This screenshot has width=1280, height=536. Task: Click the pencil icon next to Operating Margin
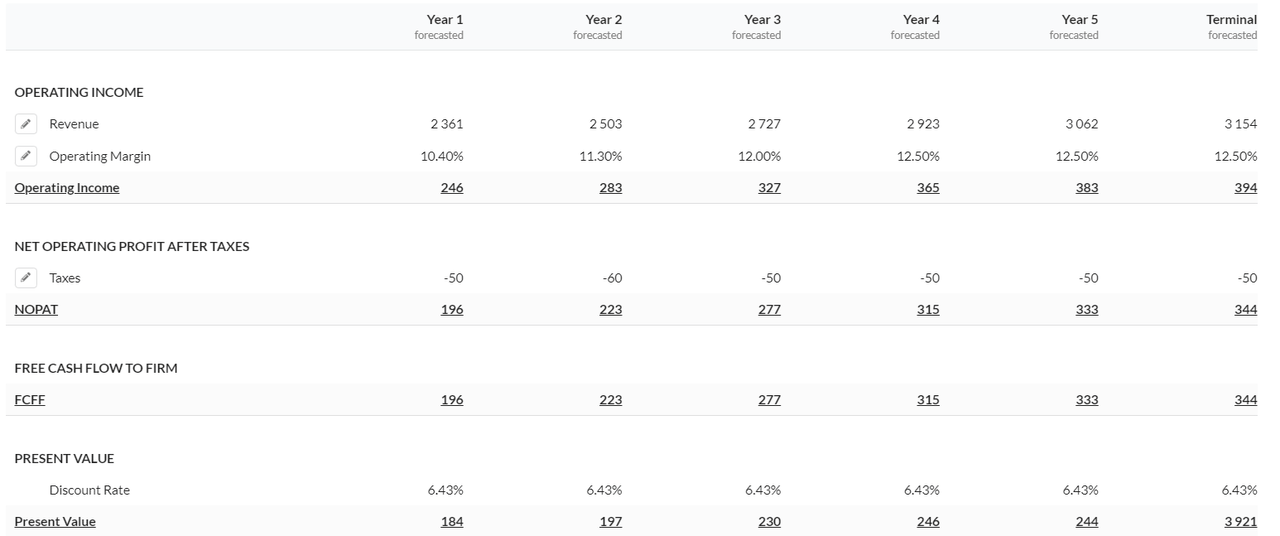(26, 156)
